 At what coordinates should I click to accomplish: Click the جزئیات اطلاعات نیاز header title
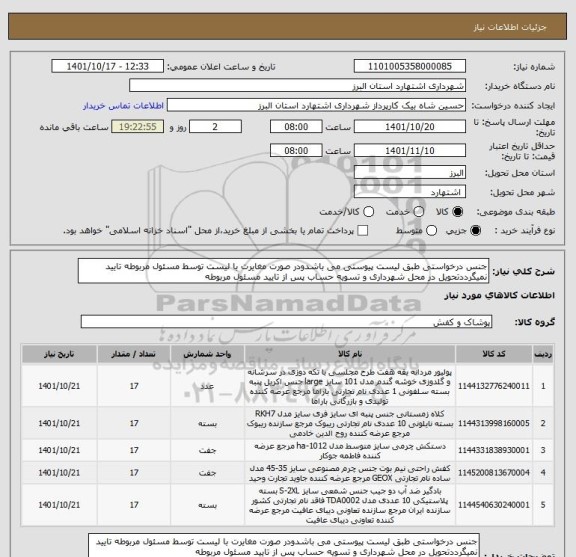[x=510, y=27]
